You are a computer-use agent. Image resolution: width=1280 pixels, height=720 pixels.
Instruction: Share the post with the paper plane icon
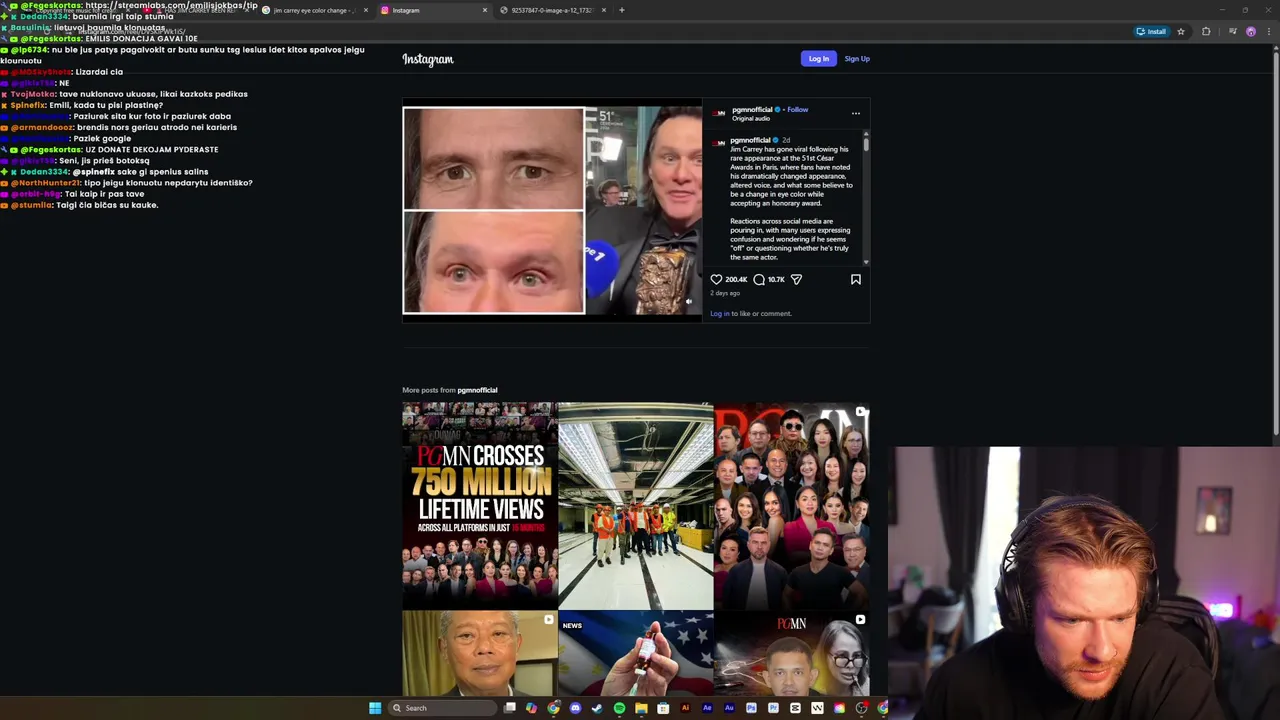coord(796,280)
